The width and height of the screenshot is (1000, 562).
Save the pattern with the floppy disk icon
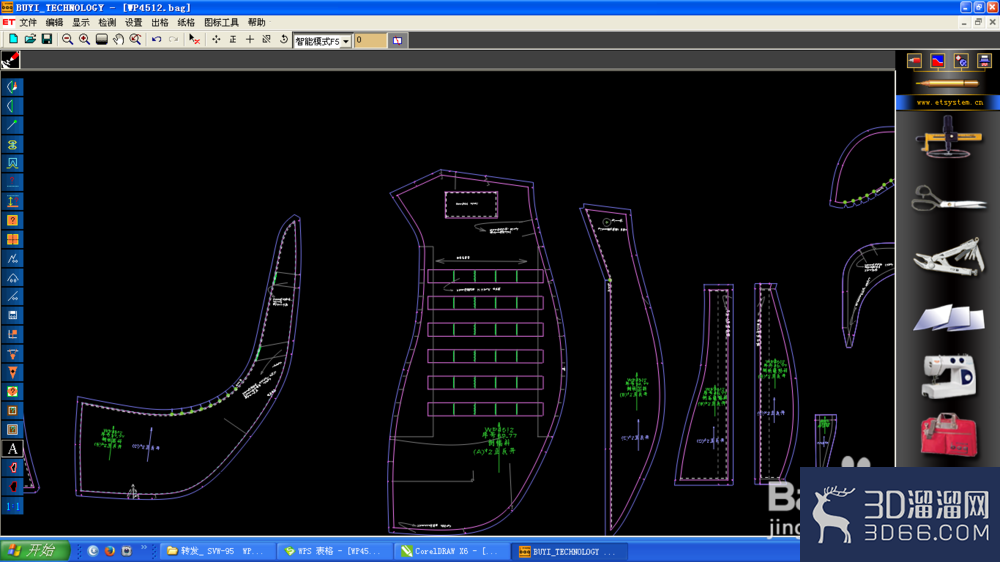click(x=47, y=40)
